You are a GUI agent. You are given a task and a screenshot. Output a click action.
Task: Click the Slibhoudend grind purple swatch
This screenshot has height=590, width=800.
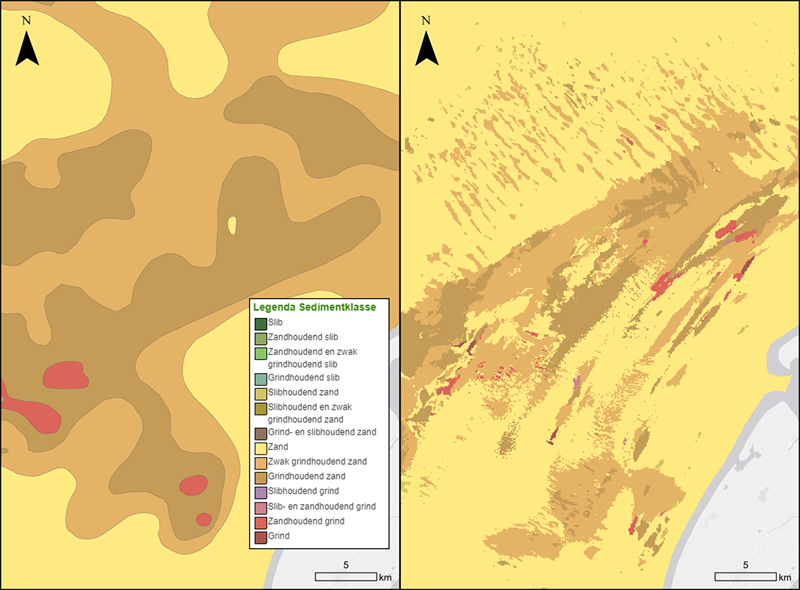[x=260, y=492]
